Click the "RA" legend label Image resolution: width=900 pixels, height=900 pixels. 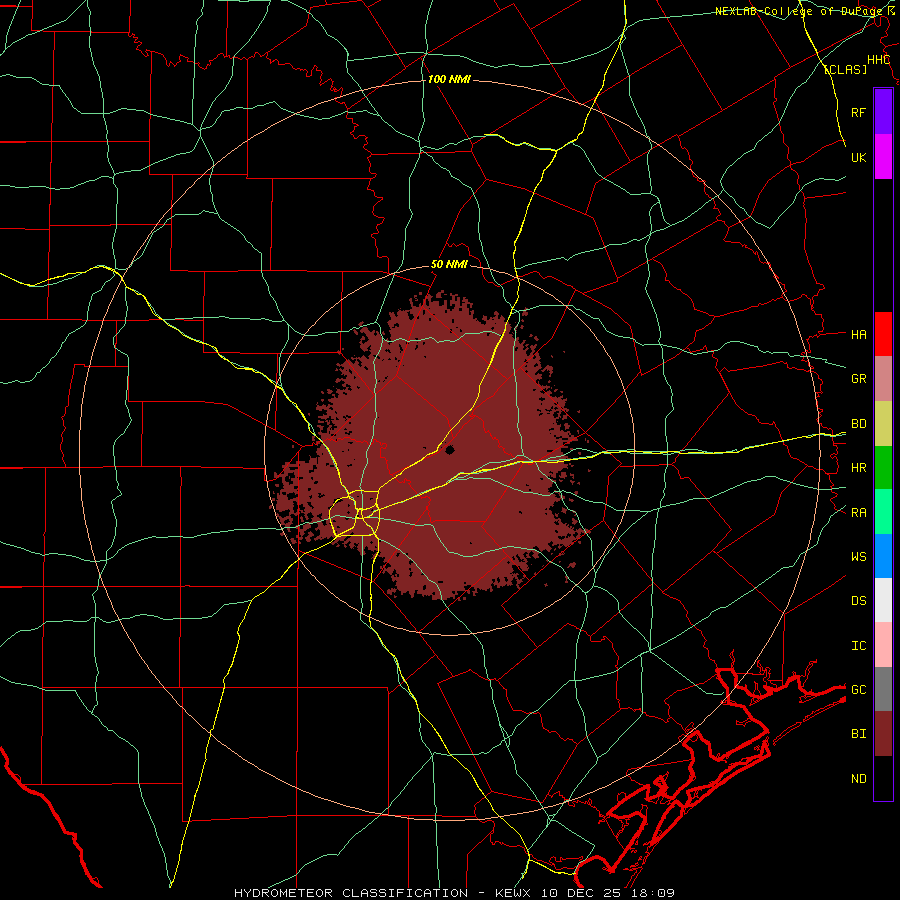click(859, 513)
